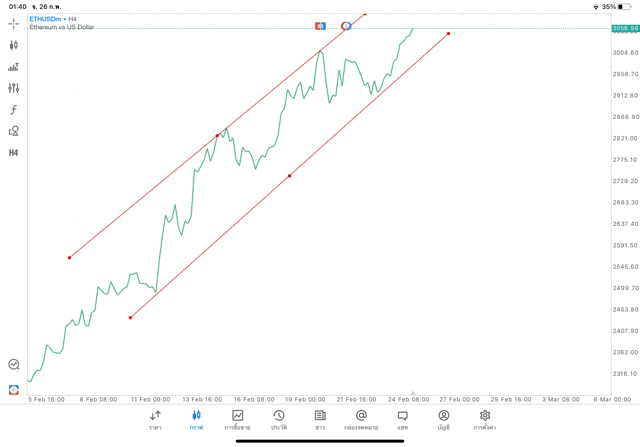The height and width of the screenshot is (447, 640).
Task: Open the News tab (ข่าว)
Action: click(x=320, y=419)
